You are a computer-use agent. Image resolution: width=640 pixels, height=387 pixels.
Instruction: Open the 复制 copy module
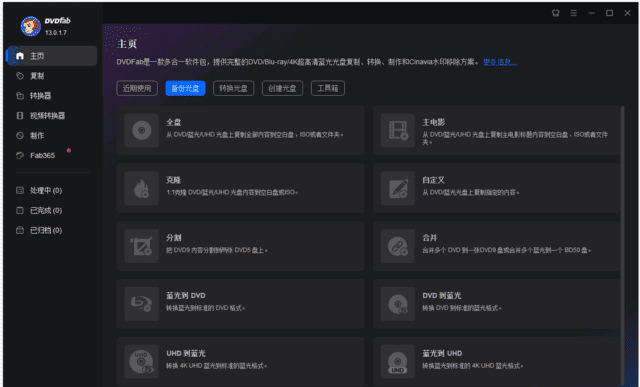point(52,76)
